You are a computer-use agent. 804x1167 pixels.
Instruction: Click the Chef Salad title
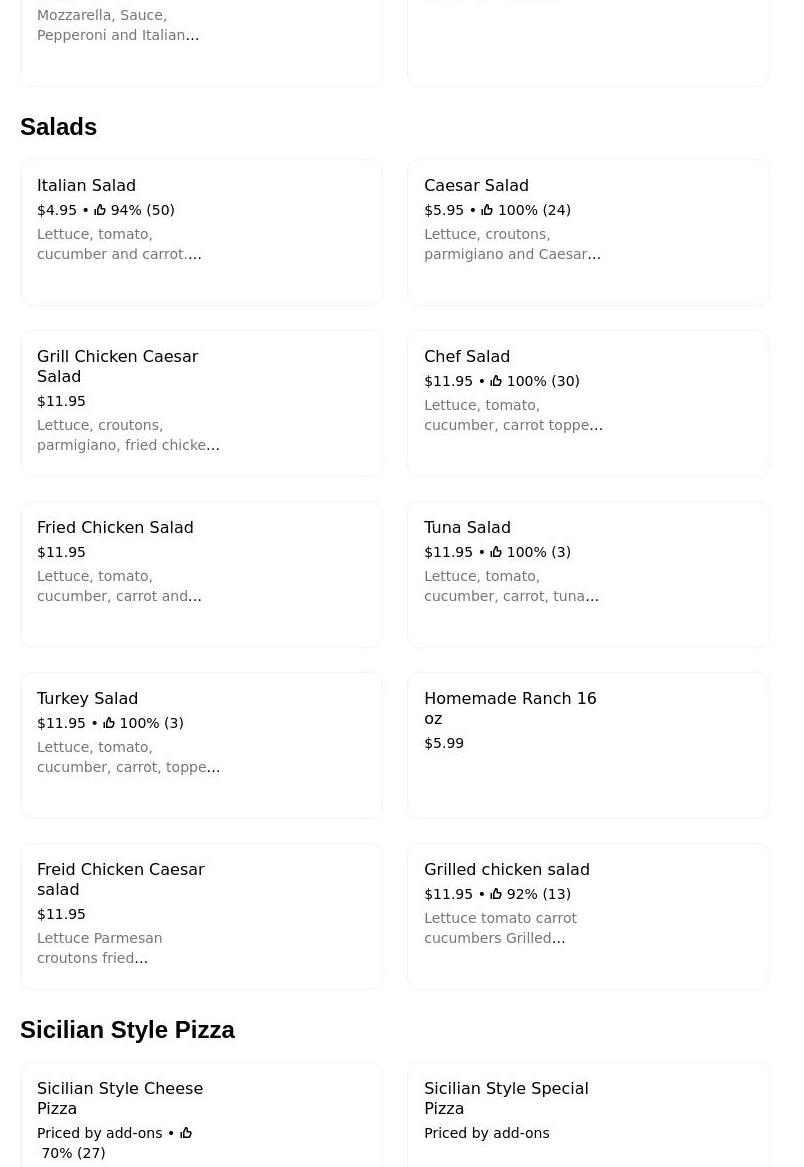coord(467,357)
